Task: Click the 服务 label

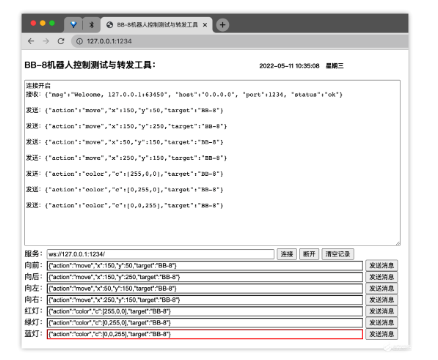Action: click(x=33, y=254)
